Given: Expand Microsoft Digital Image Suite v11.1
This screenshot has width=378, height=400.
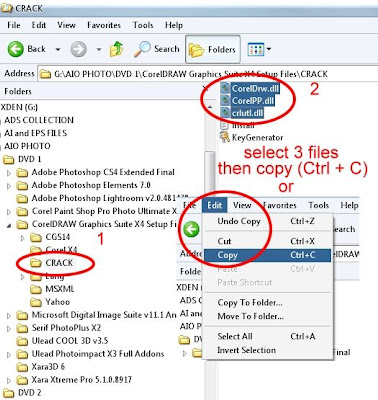Looking at the screenshot, I should pyautogui.click(x=9, y=315).
